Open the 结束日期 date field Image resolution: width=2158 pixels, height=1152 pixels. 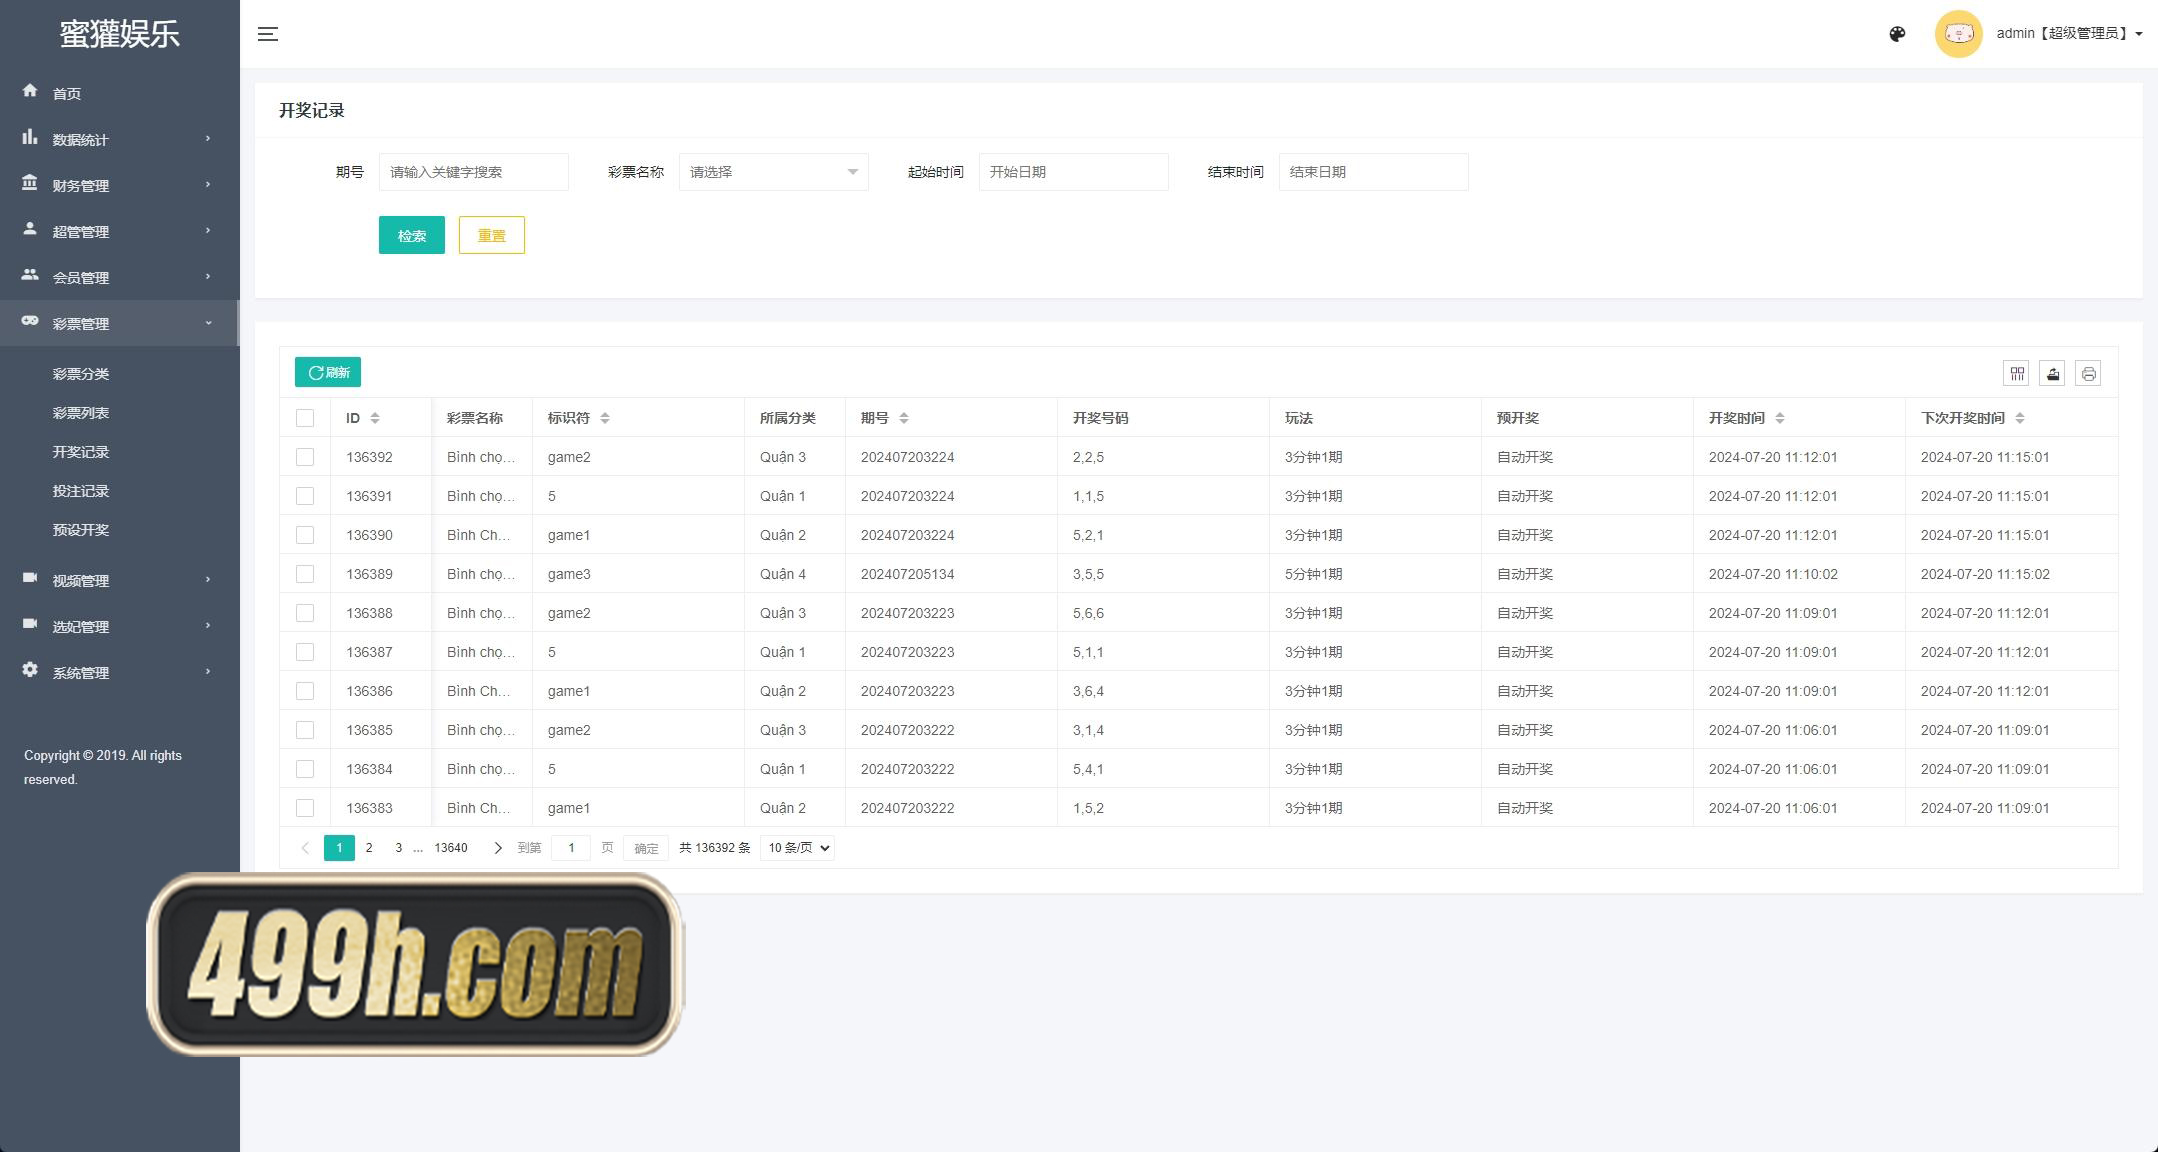tap(1373, 172)
